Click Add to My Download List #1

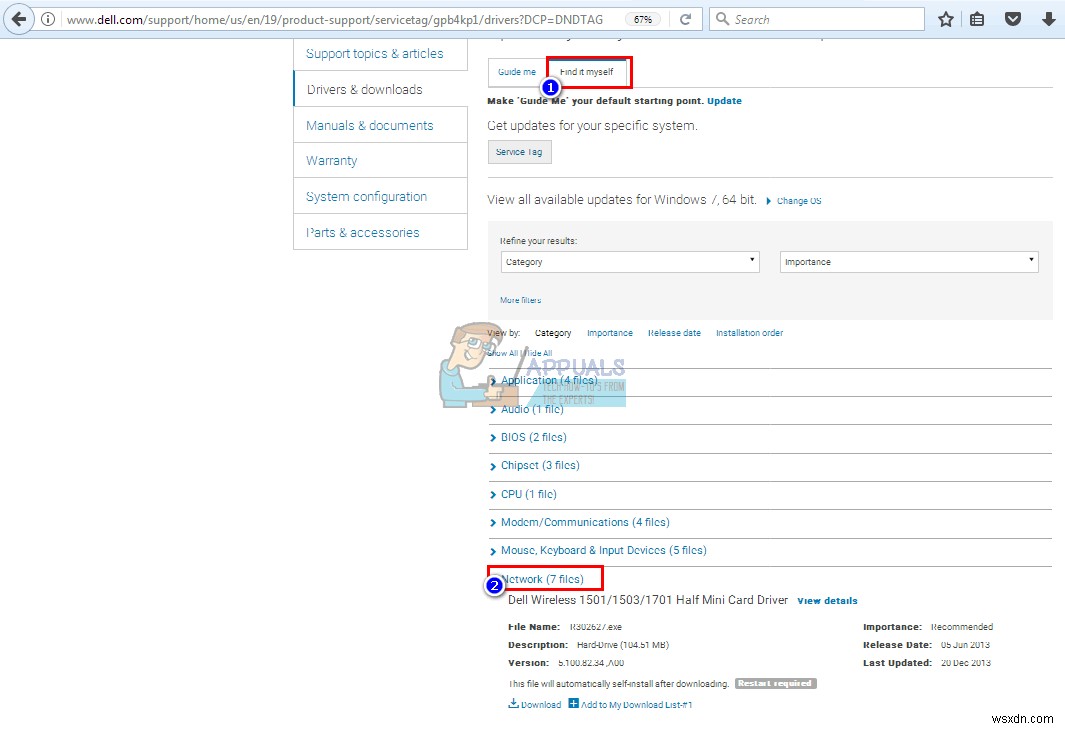pos(636,705)
